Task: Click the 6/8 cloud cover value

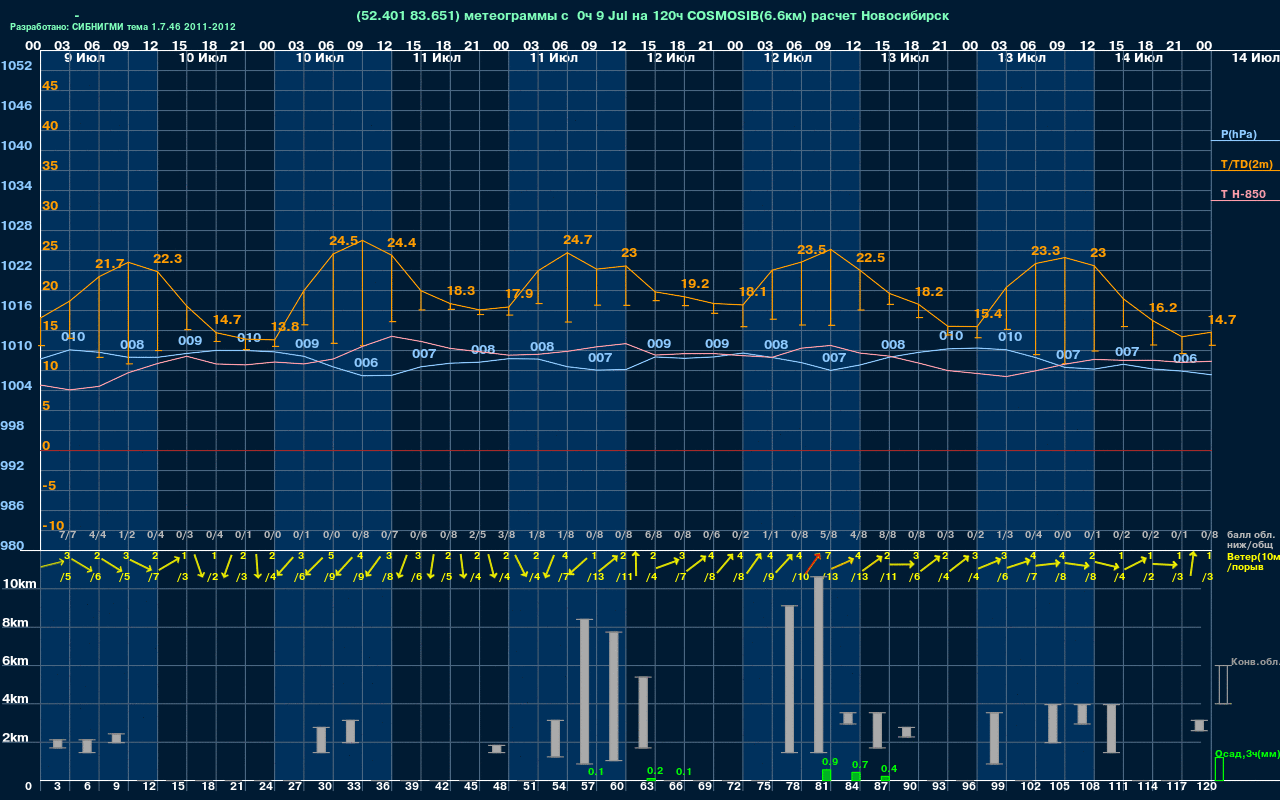Action: pos(654,535)
